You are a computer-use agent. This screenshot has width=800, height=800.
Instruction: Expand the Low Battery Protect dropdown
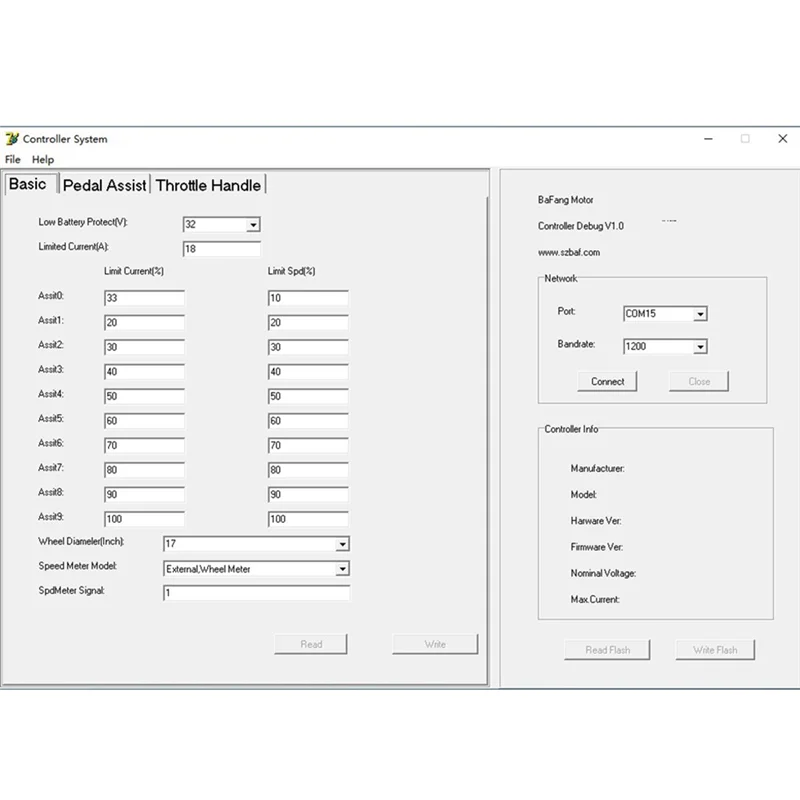[x=252, y=225]
